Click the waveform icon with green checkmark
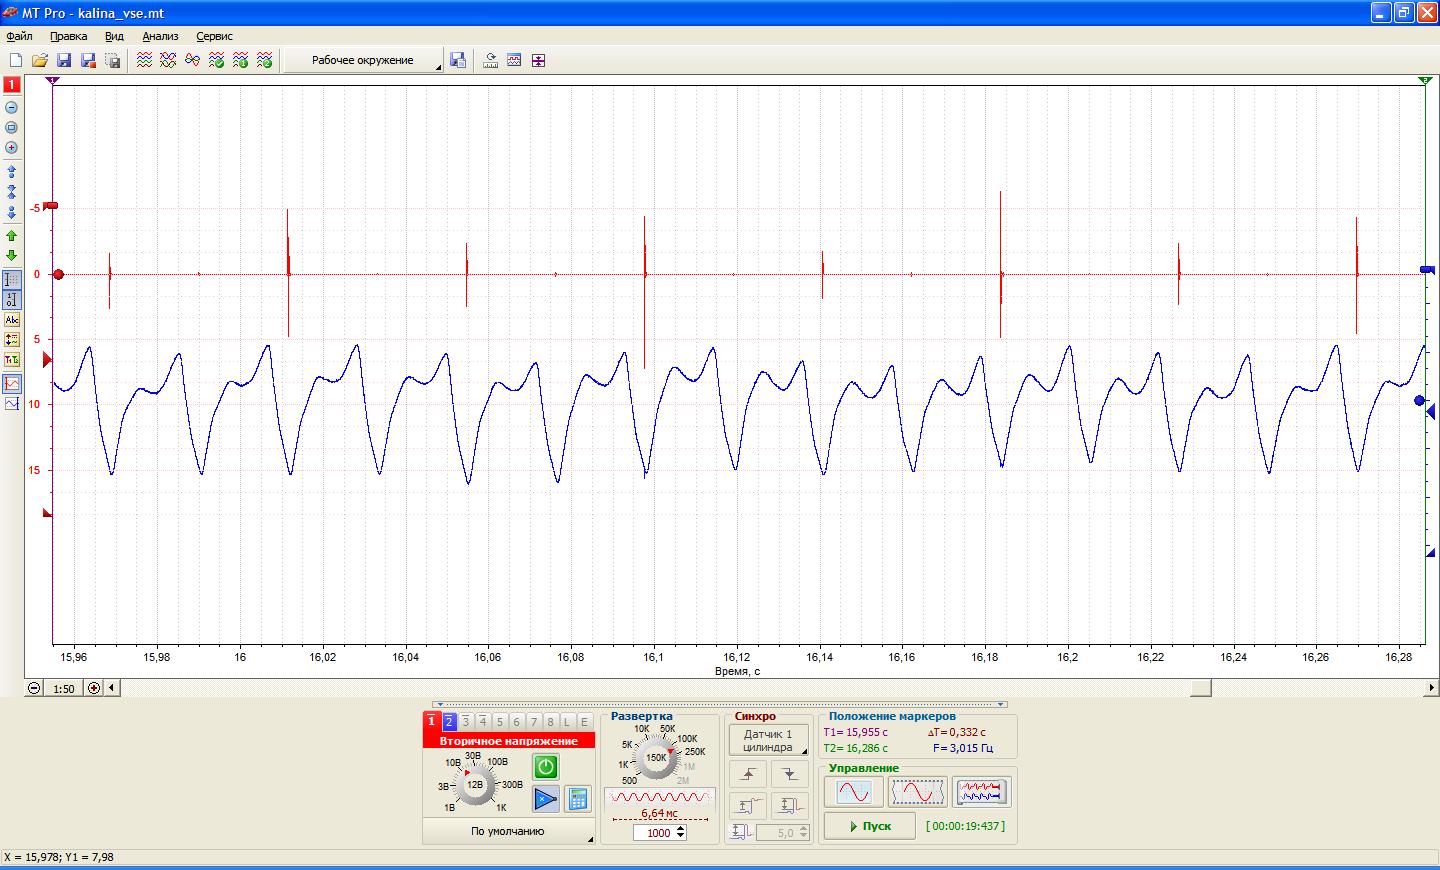This screenshot has width=1440, height=870. pyautogui.click(x=217, y=61)
